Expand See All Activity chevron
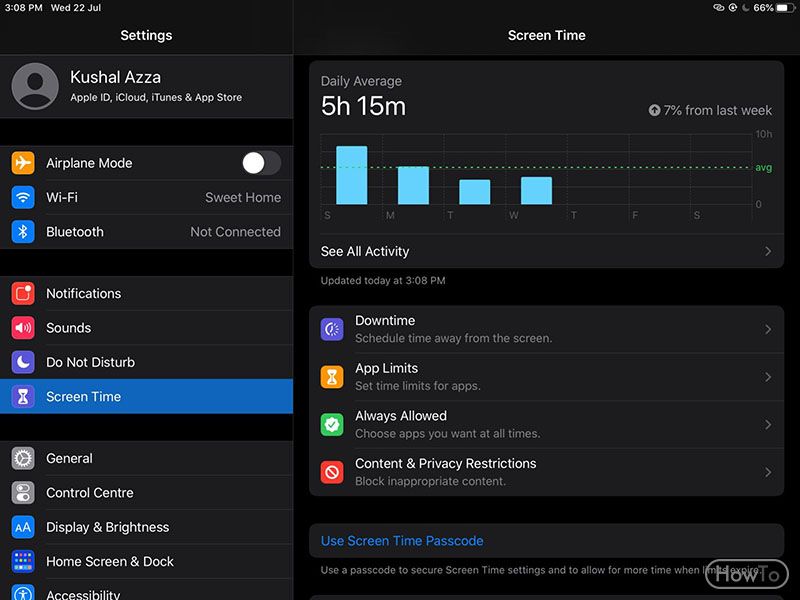Viewport: 800px width, 600px height. pos(768,251)
